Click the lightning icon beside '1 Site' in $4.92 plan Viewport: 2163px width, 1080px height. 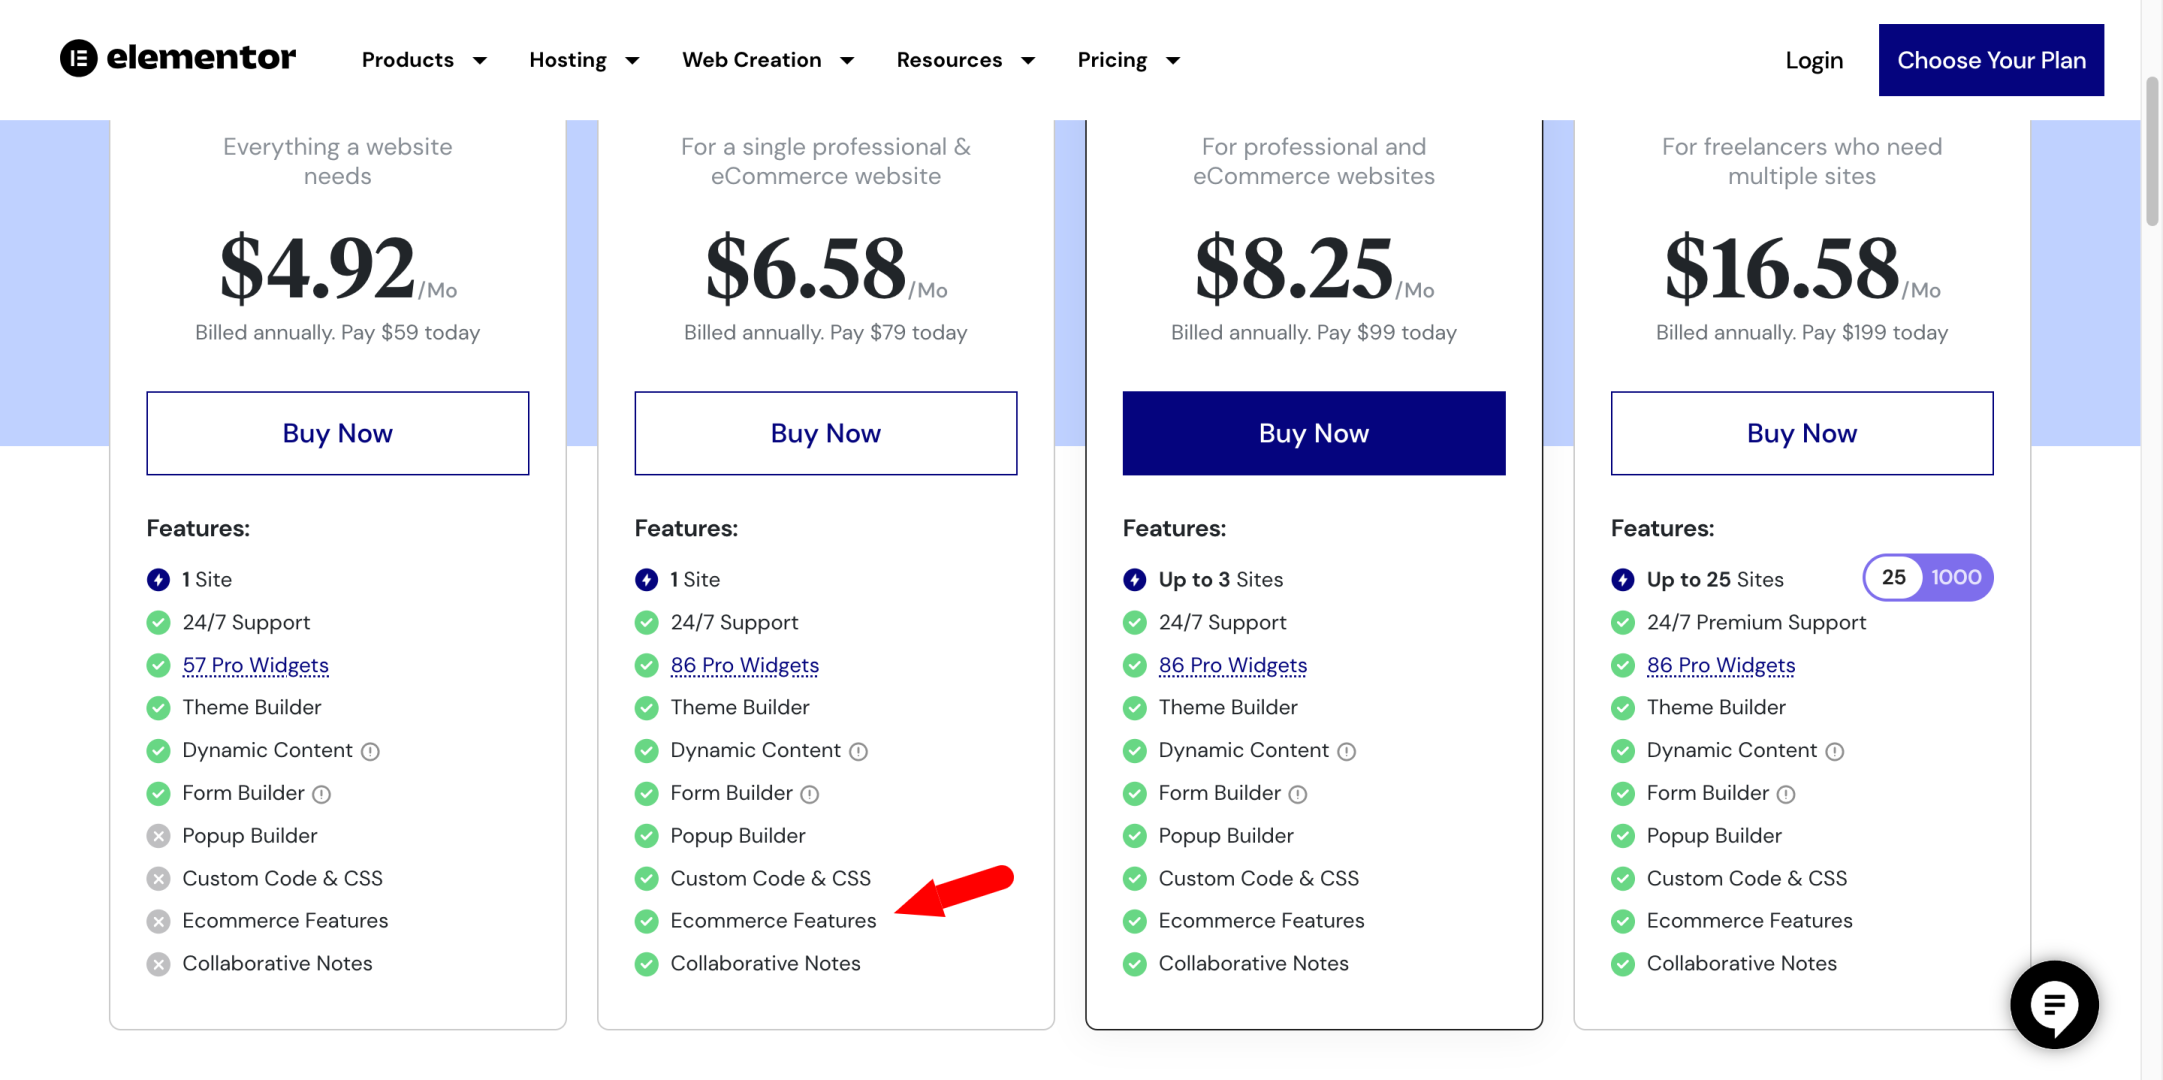158,580
